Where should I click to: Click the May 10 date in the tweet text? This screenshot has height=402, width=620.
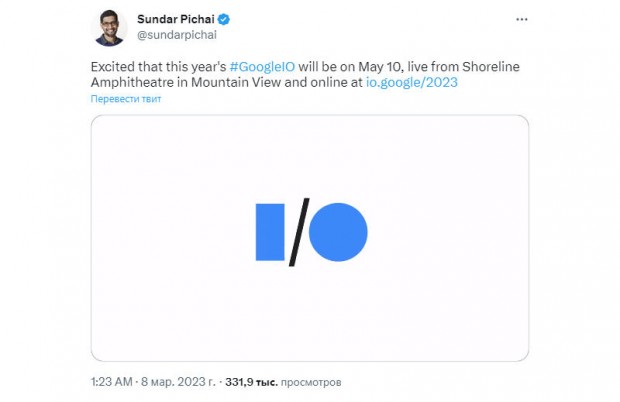pyautogui.click(x=380, y=66)
